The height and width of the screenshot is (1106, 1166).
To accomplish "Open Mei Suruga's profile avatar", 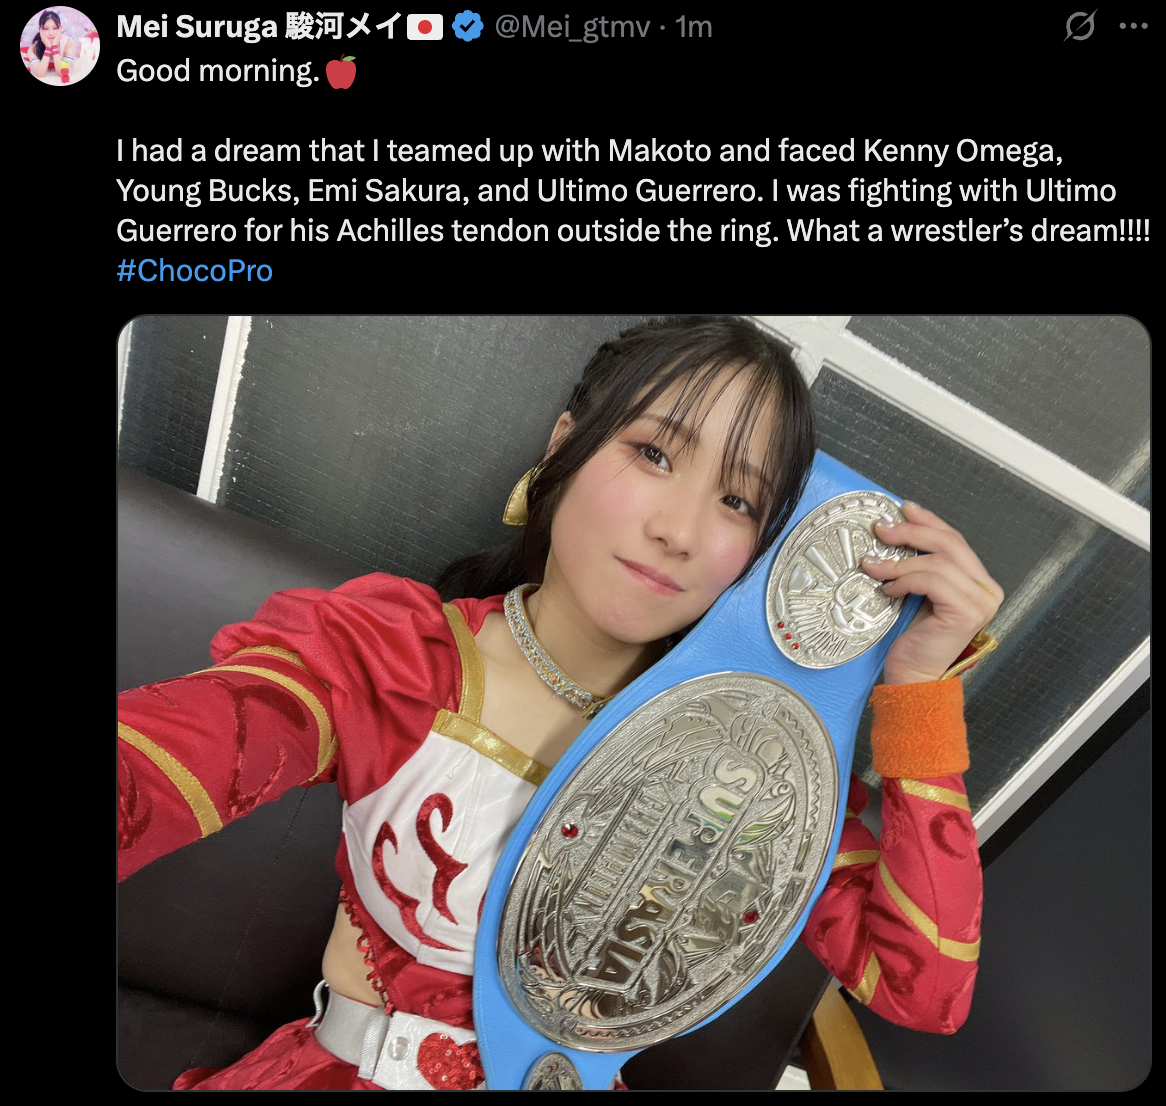I will tap(59, 46).
